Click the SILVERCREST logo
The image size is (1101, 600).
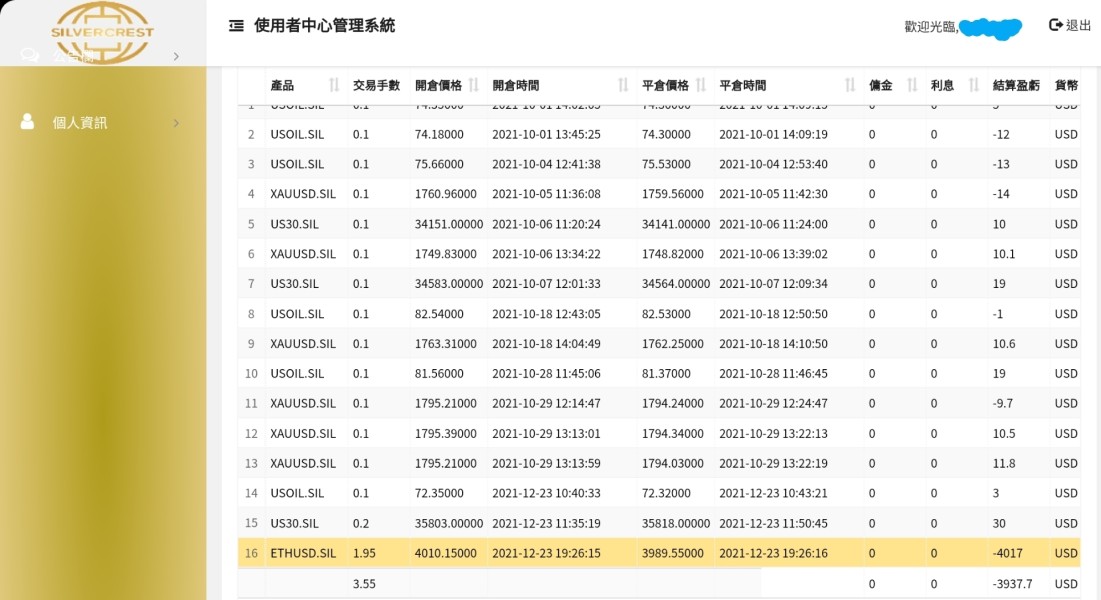102,32
